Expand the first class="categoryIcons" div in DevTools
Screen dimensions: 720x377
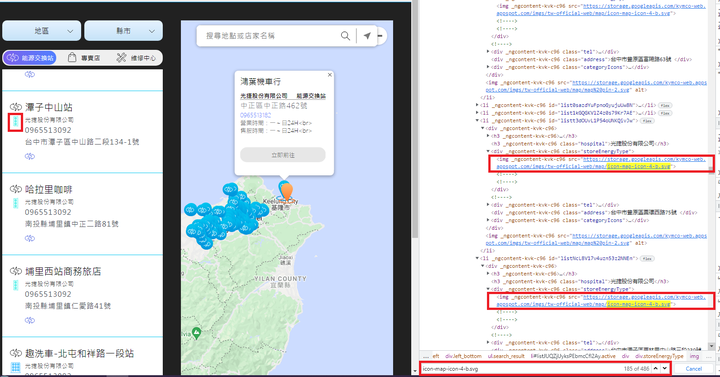point(488,67)
